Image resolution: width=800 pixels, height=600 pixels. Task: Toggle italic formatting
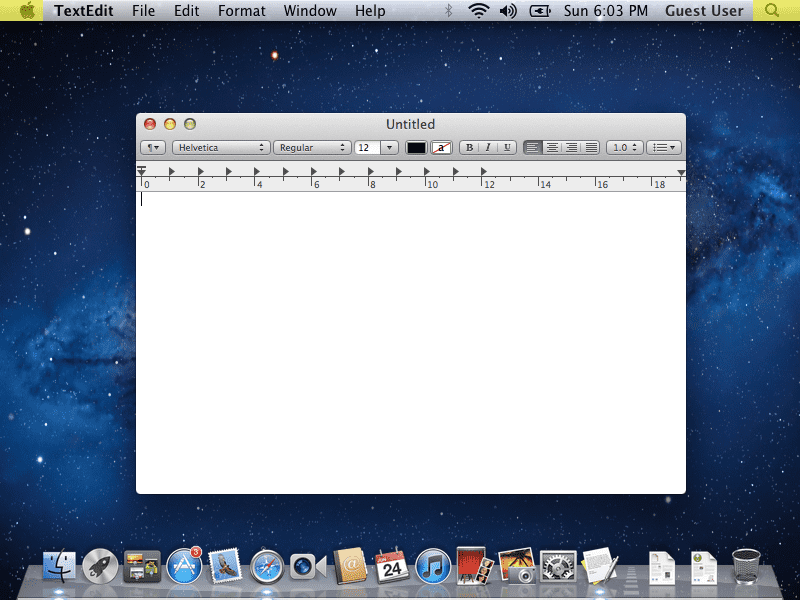[488, 147]
